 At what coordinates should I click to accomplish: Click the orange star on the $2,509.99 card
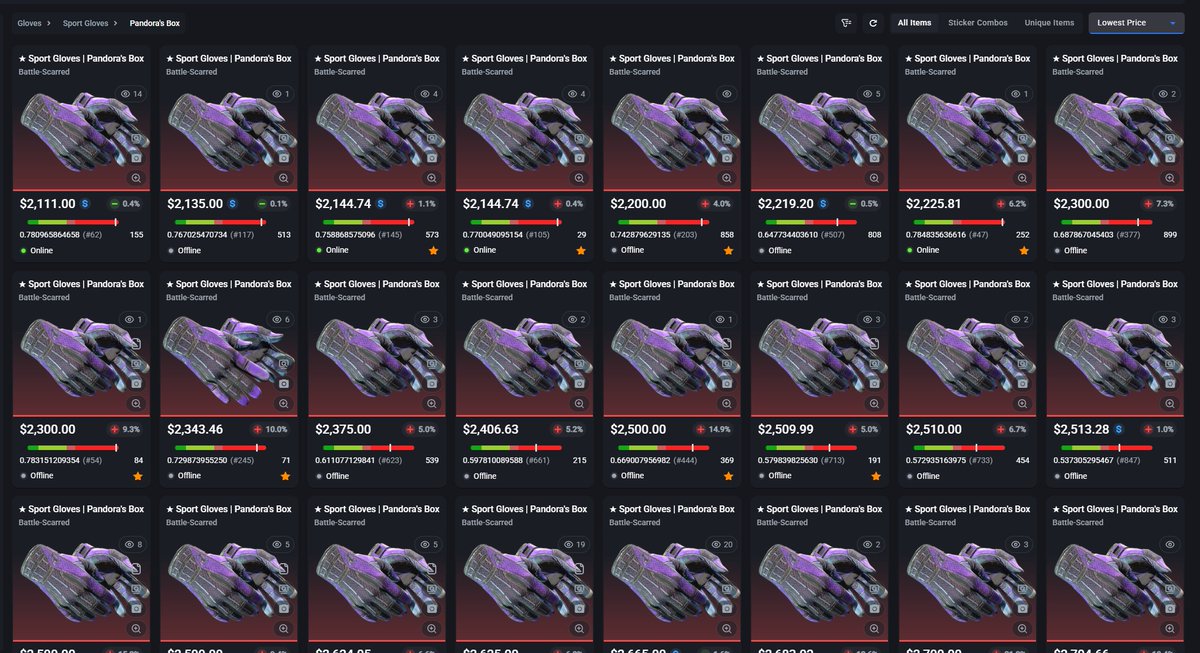876,476
